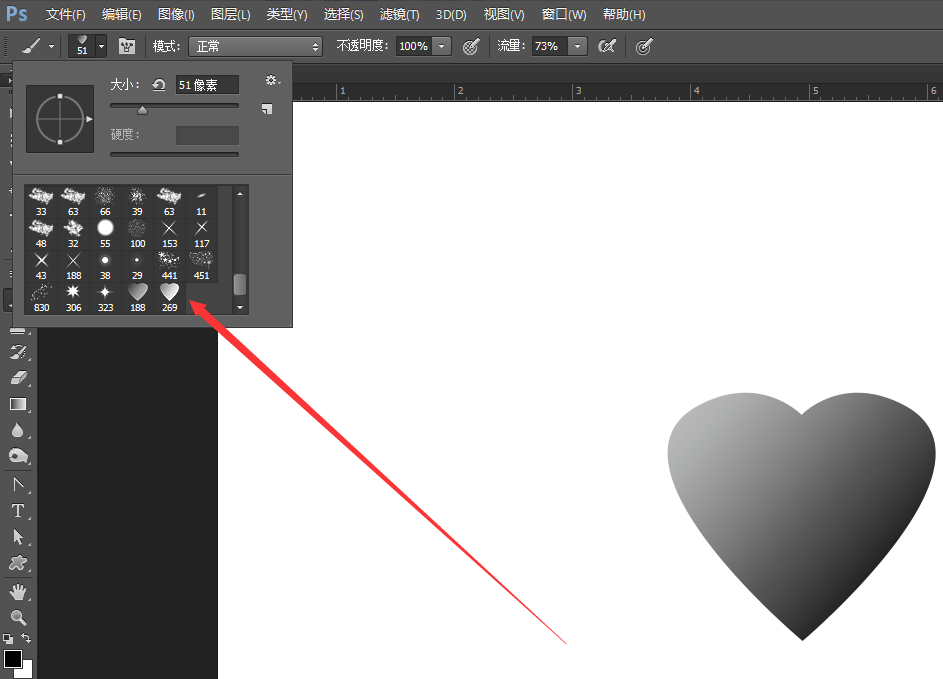Select the Convert Point pen tool
943x679 pixels.
[18, 484]
